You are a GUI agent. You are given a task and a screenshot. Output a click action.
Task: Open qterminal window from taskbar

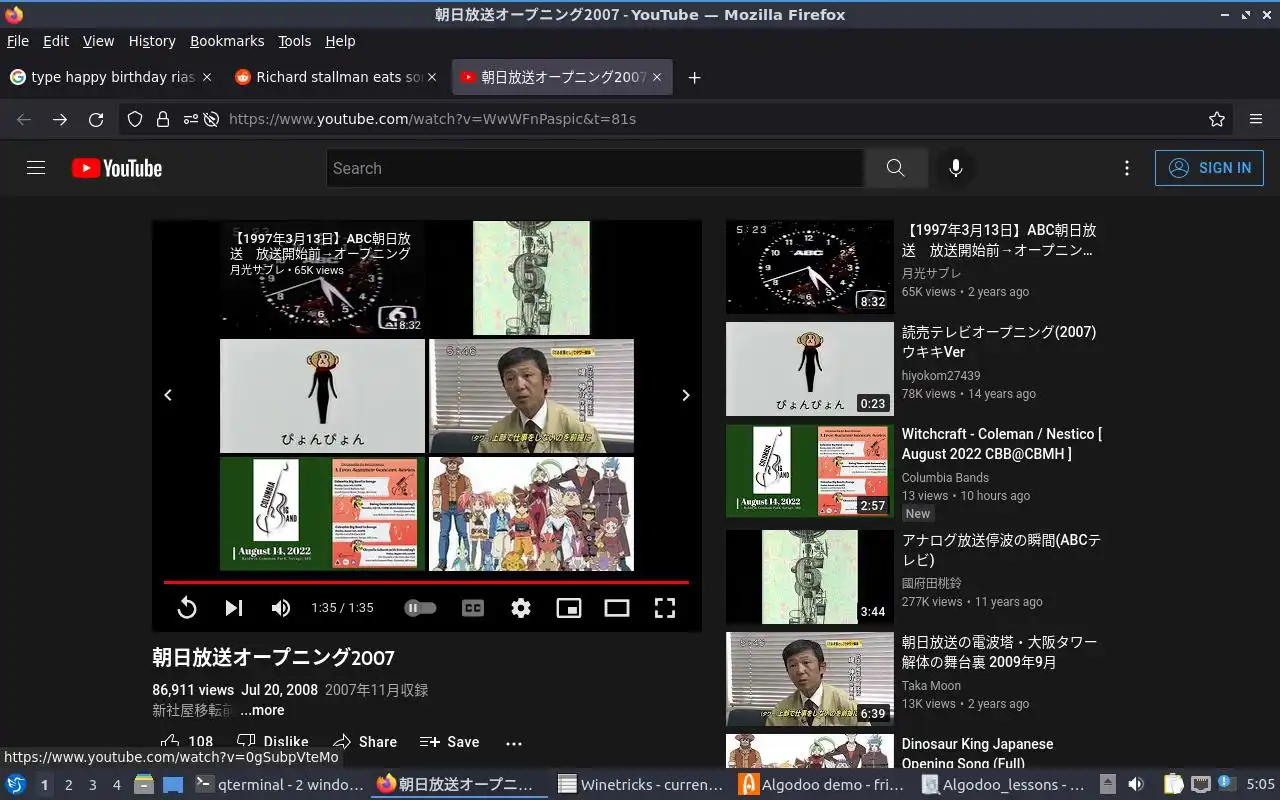pyautogui.click(x=279, y=785)
